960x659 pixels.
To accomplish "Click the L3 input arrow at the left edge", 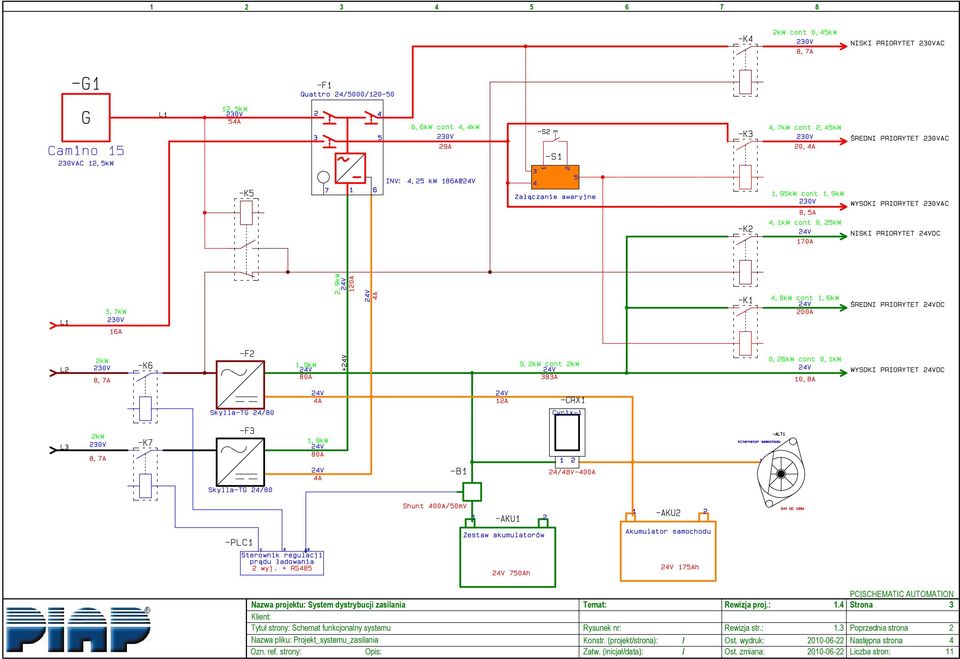I will click(53, 450).
